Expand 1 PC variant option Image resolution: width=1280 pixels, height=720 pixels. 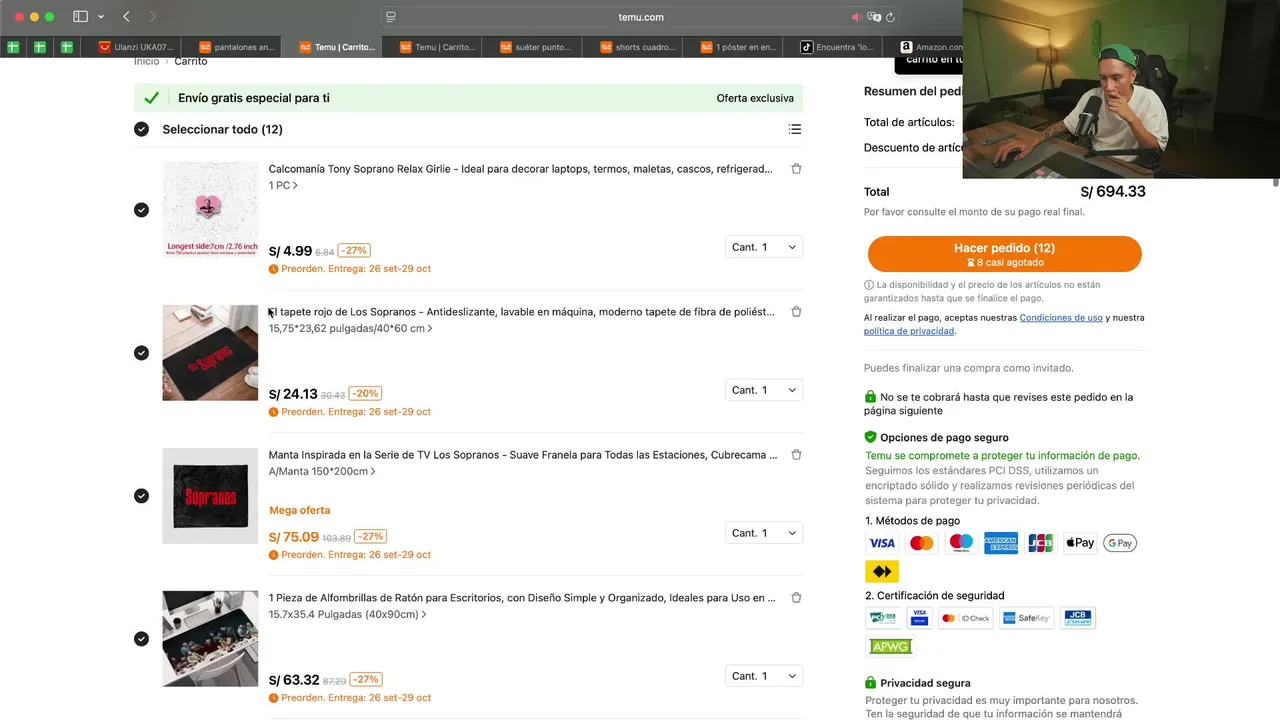pos(283,186)
